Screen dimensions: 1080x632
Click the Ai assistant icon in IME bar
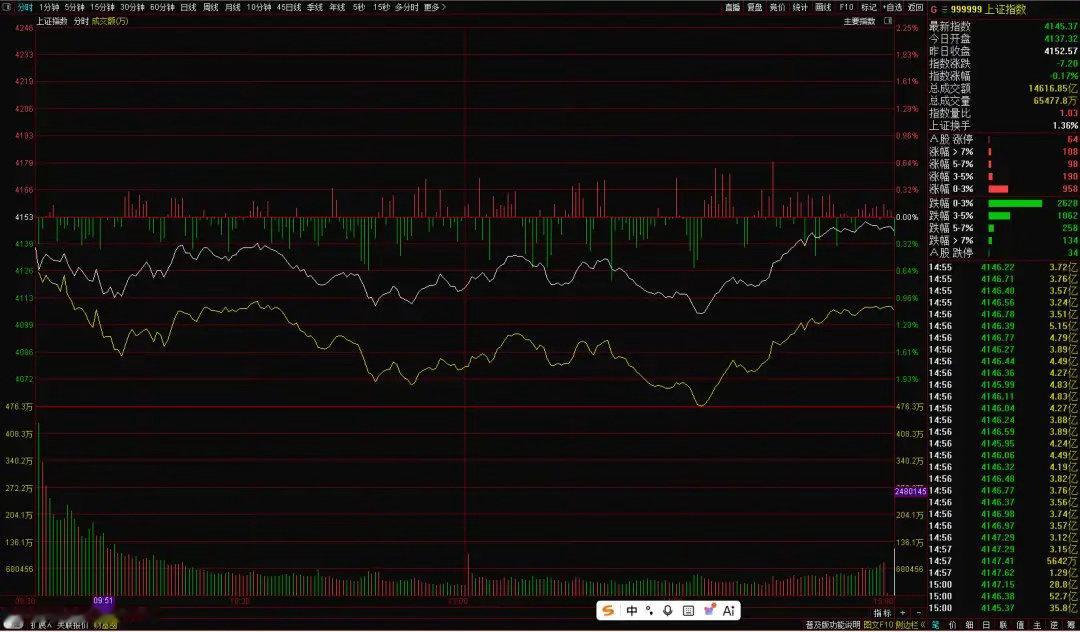tap(729, 611)
